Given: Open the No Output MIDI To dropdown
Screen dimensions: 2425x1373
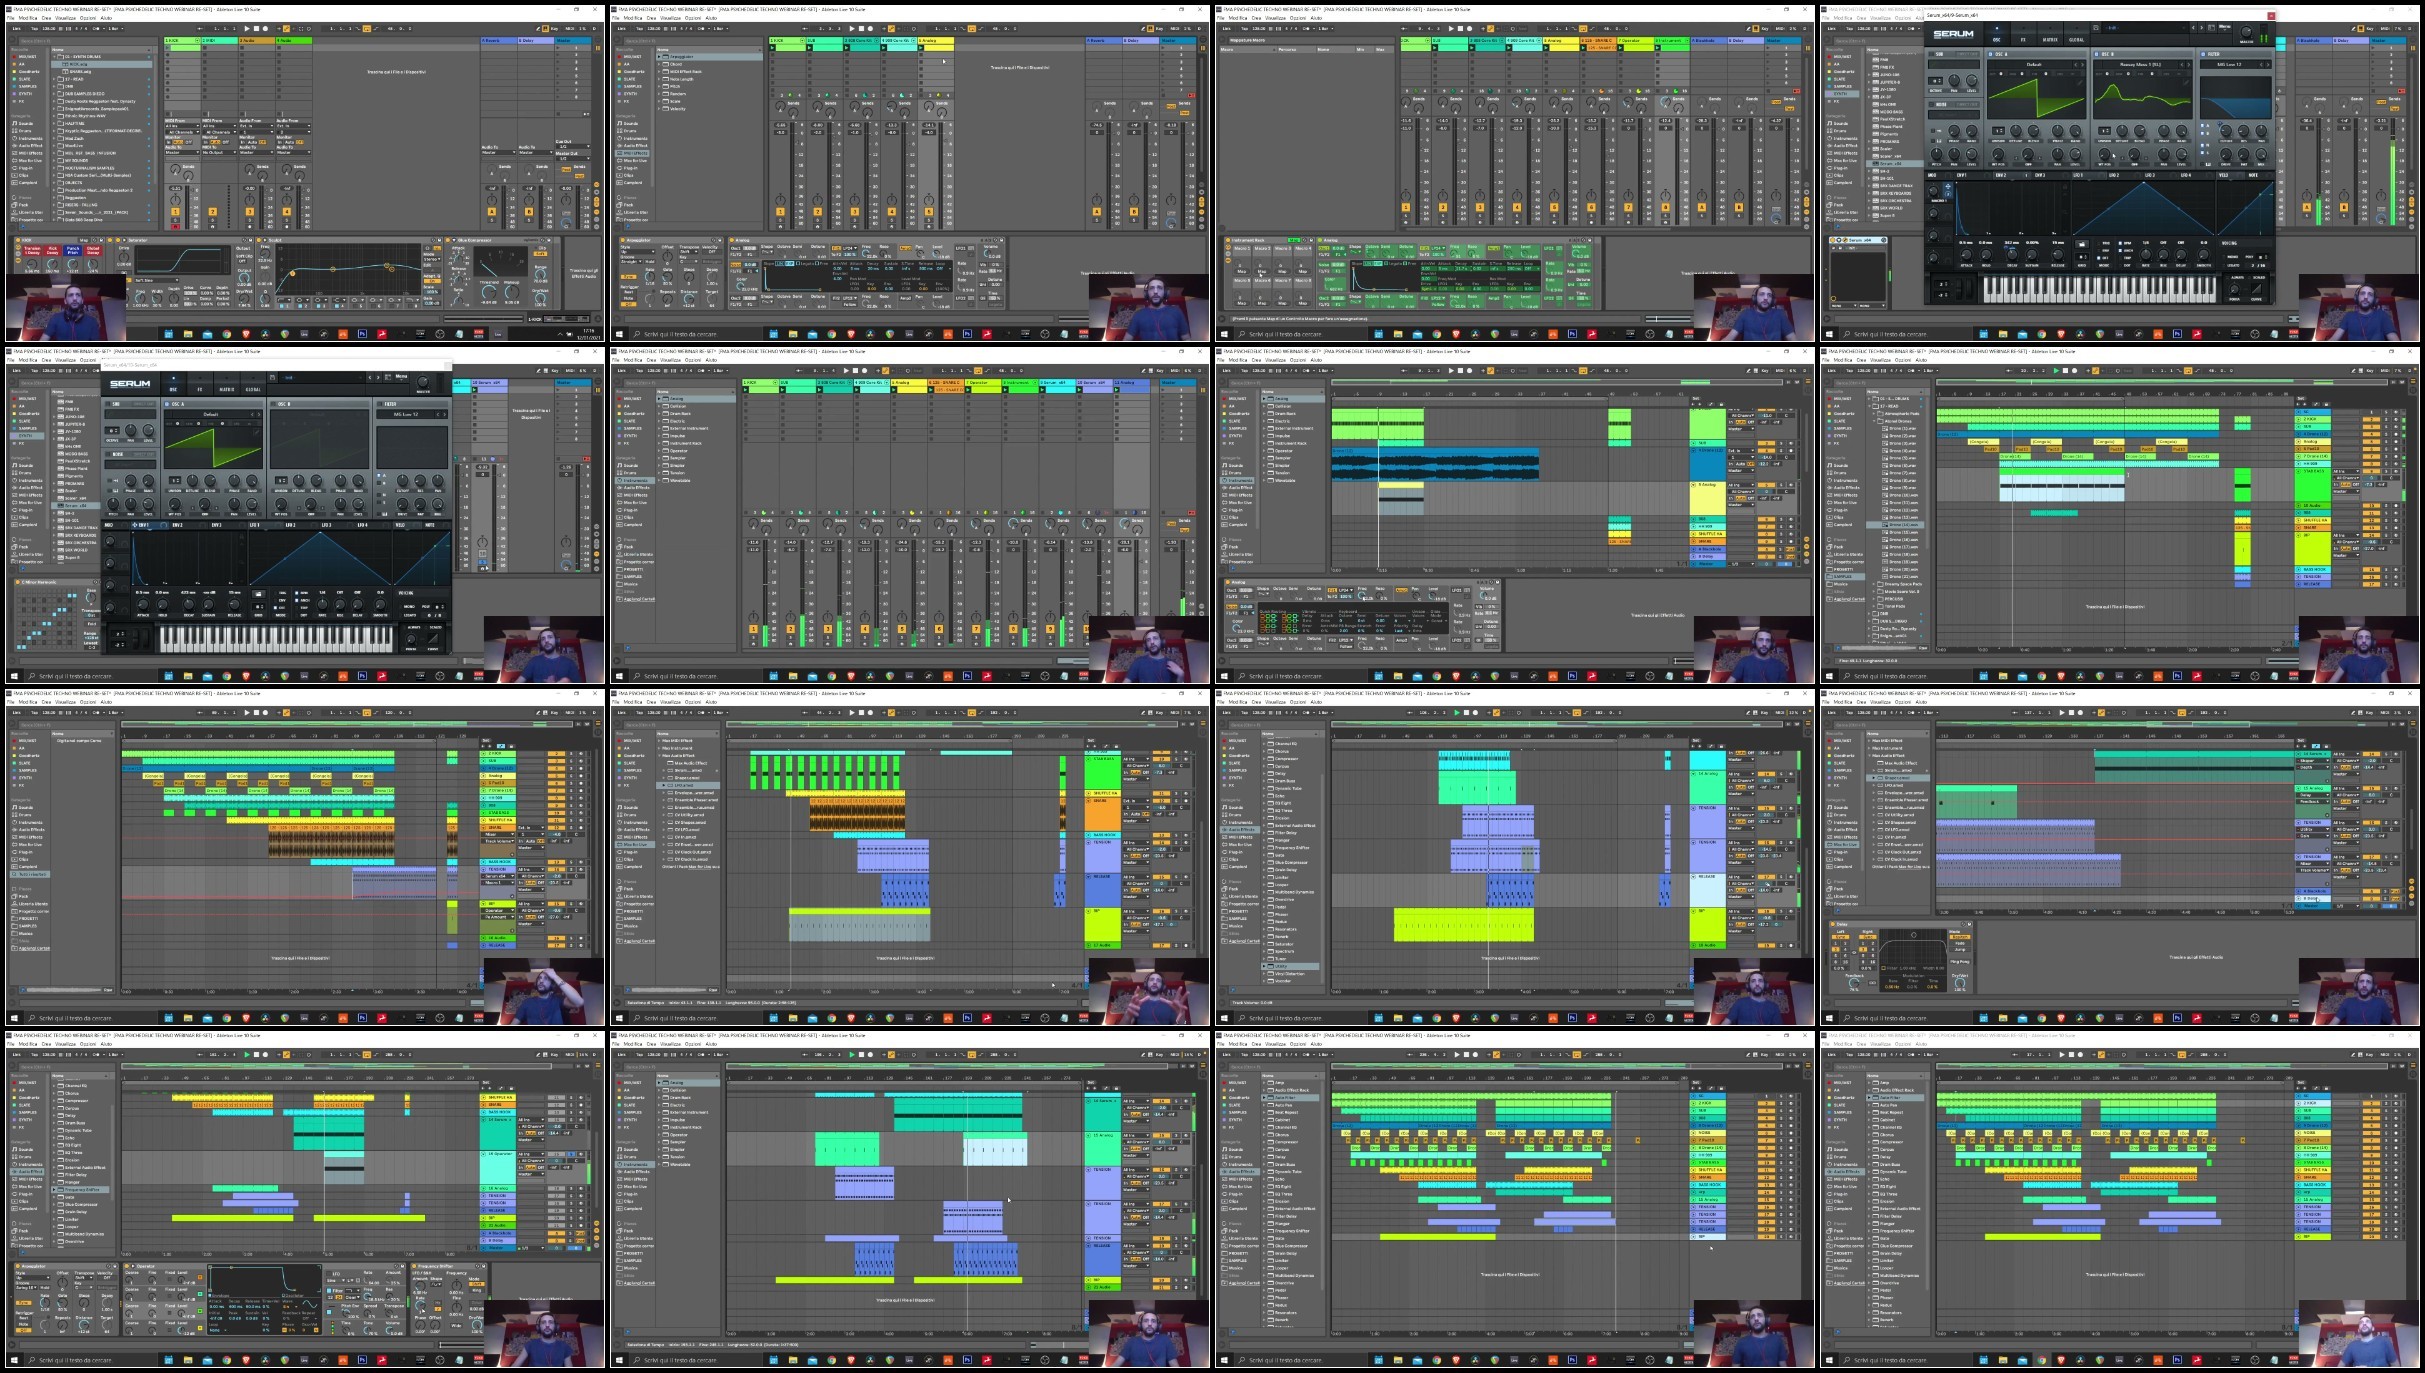Looking at the screenshot, I should 219,152.
